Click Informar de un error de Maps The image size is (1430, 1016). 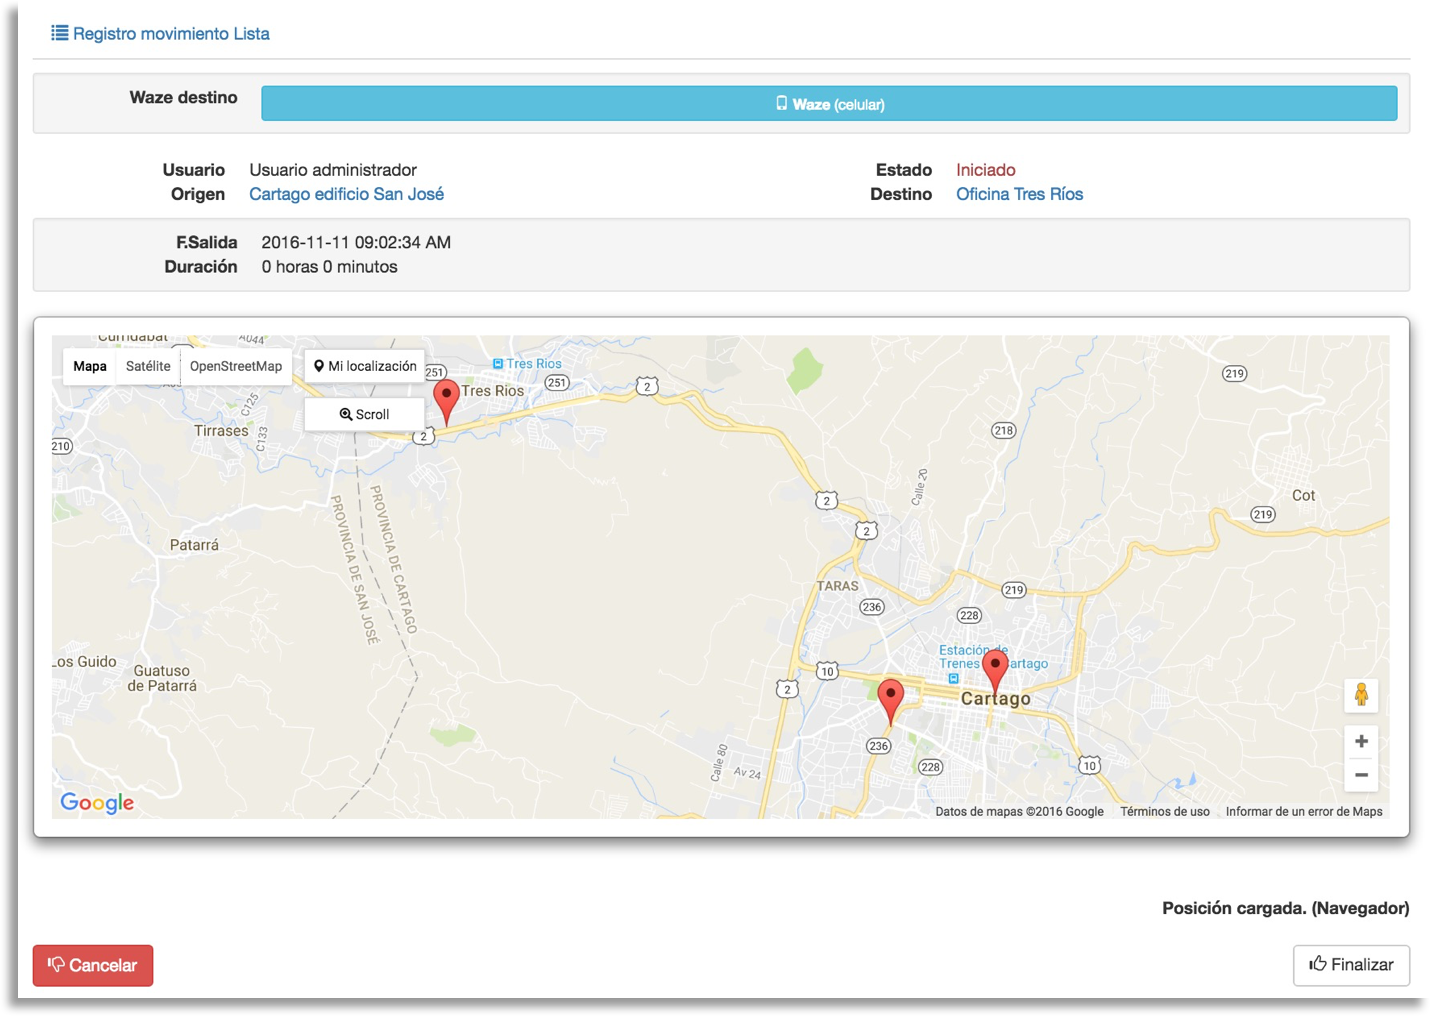click(1304, 812)
